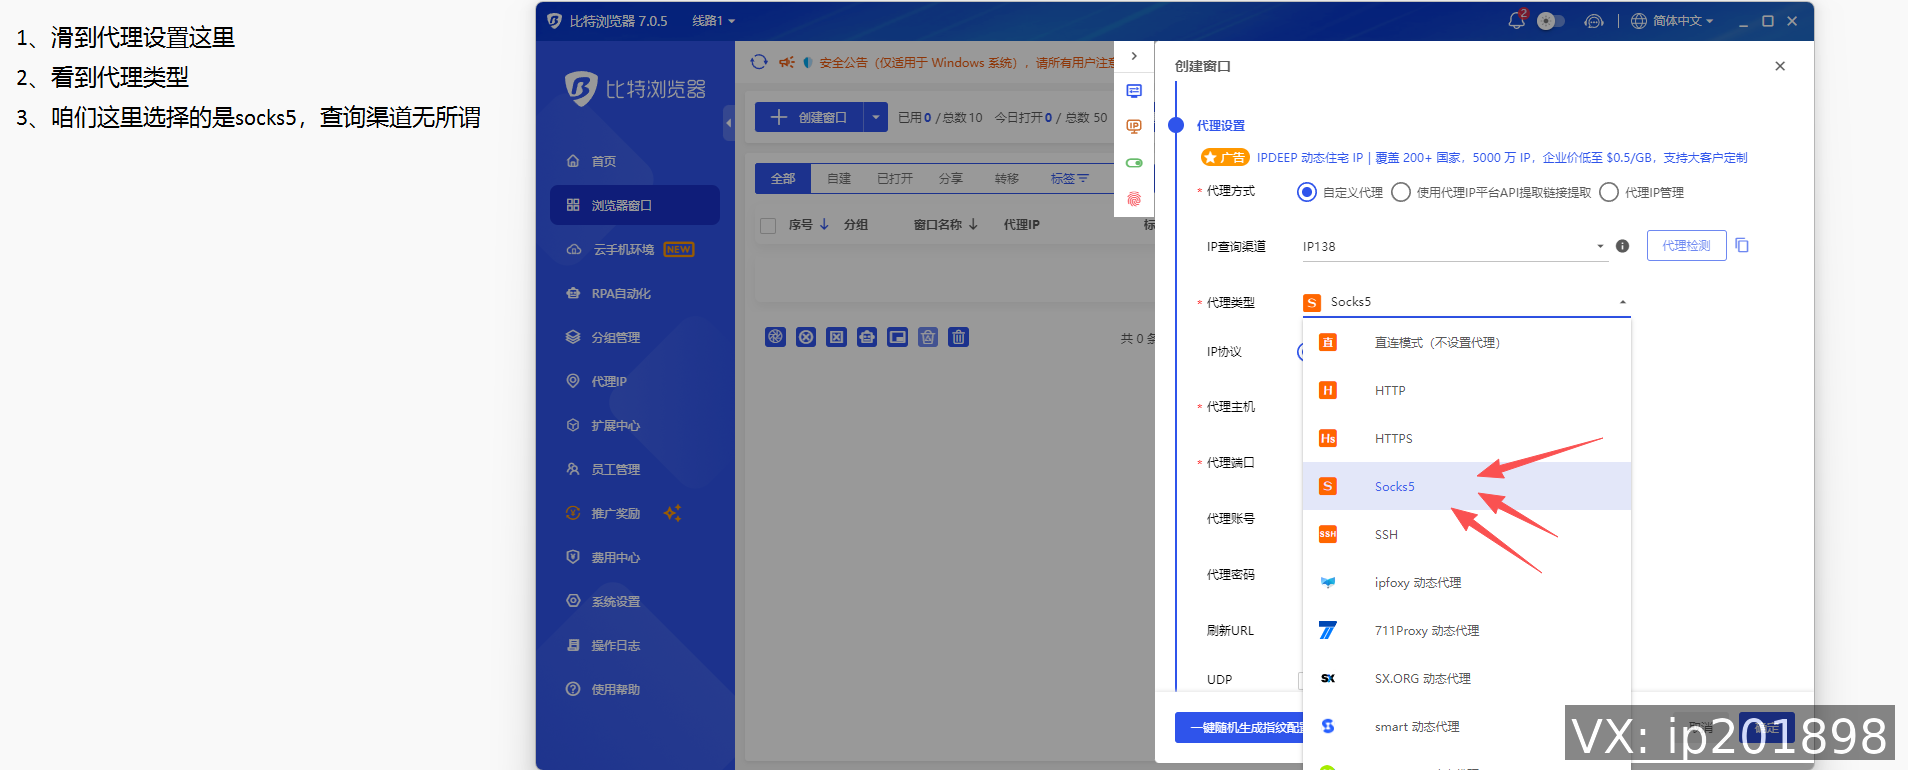Click the customer service headset icon
1908x770 pixels.
[x=1594, y=21]
